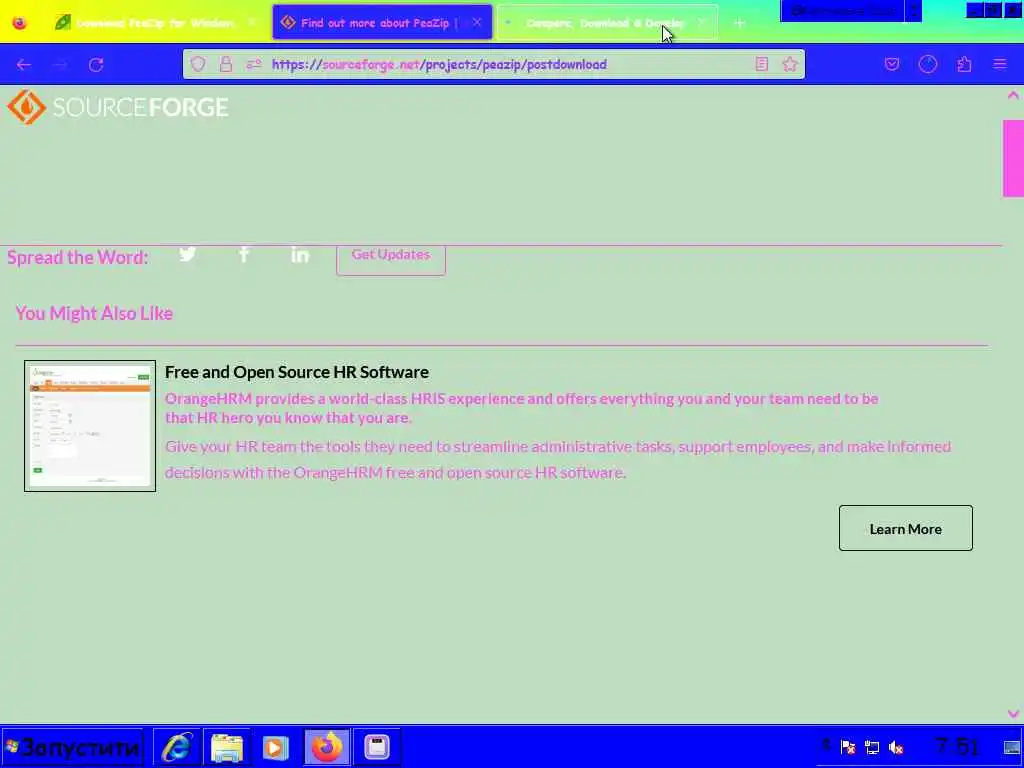Share on LinkedIn icon

pyautogui.click(x=300, y=254)
